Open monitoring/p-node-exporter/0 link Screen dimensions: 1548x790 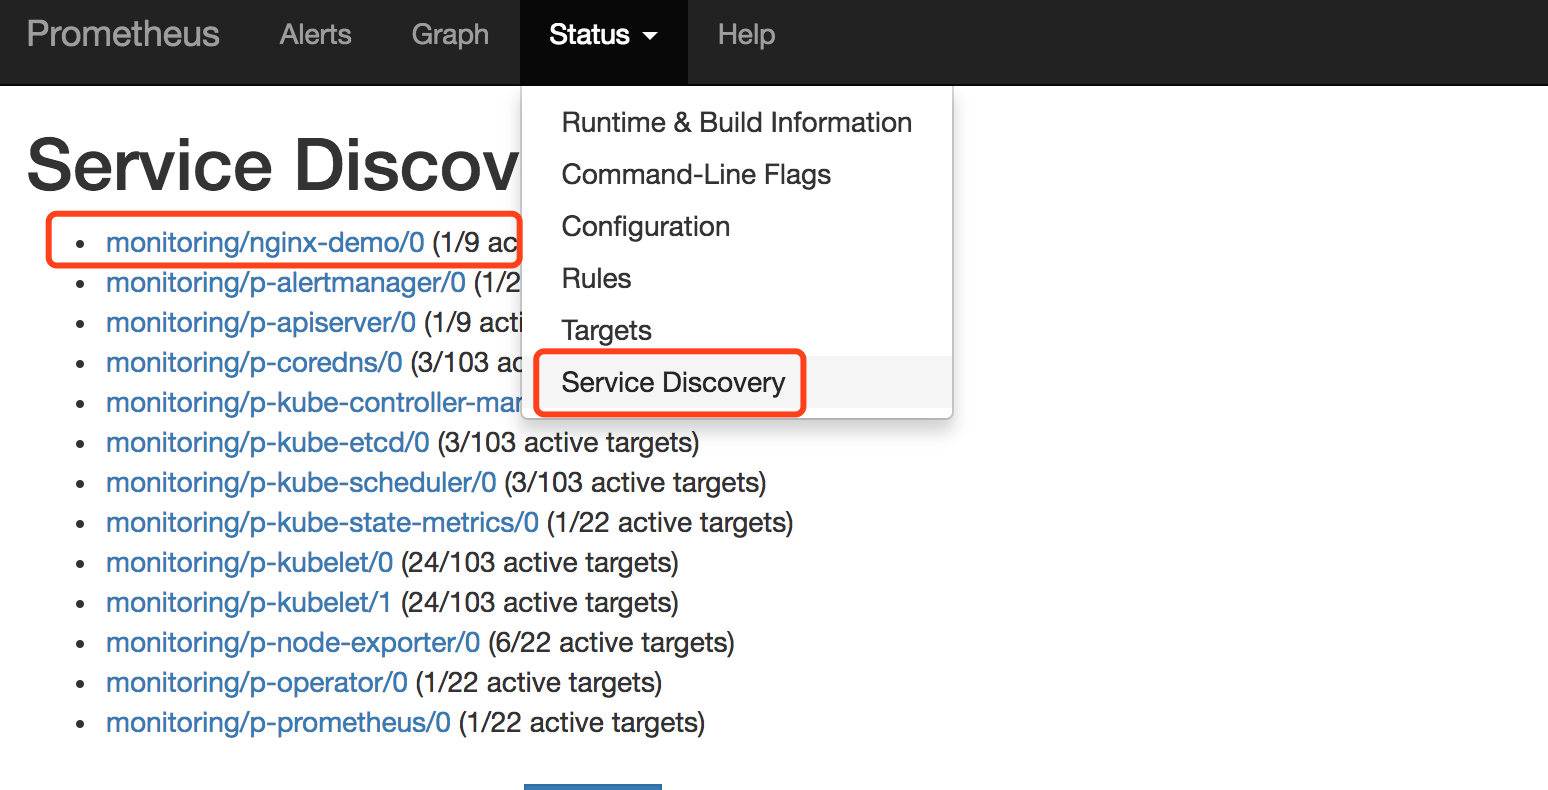293,643
